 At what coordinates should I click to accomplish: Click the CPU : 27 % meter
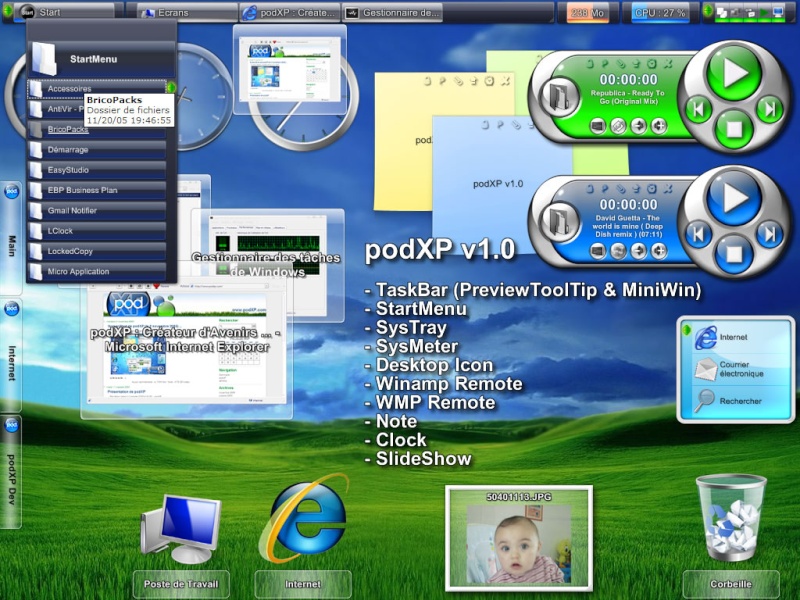[660, 13]
